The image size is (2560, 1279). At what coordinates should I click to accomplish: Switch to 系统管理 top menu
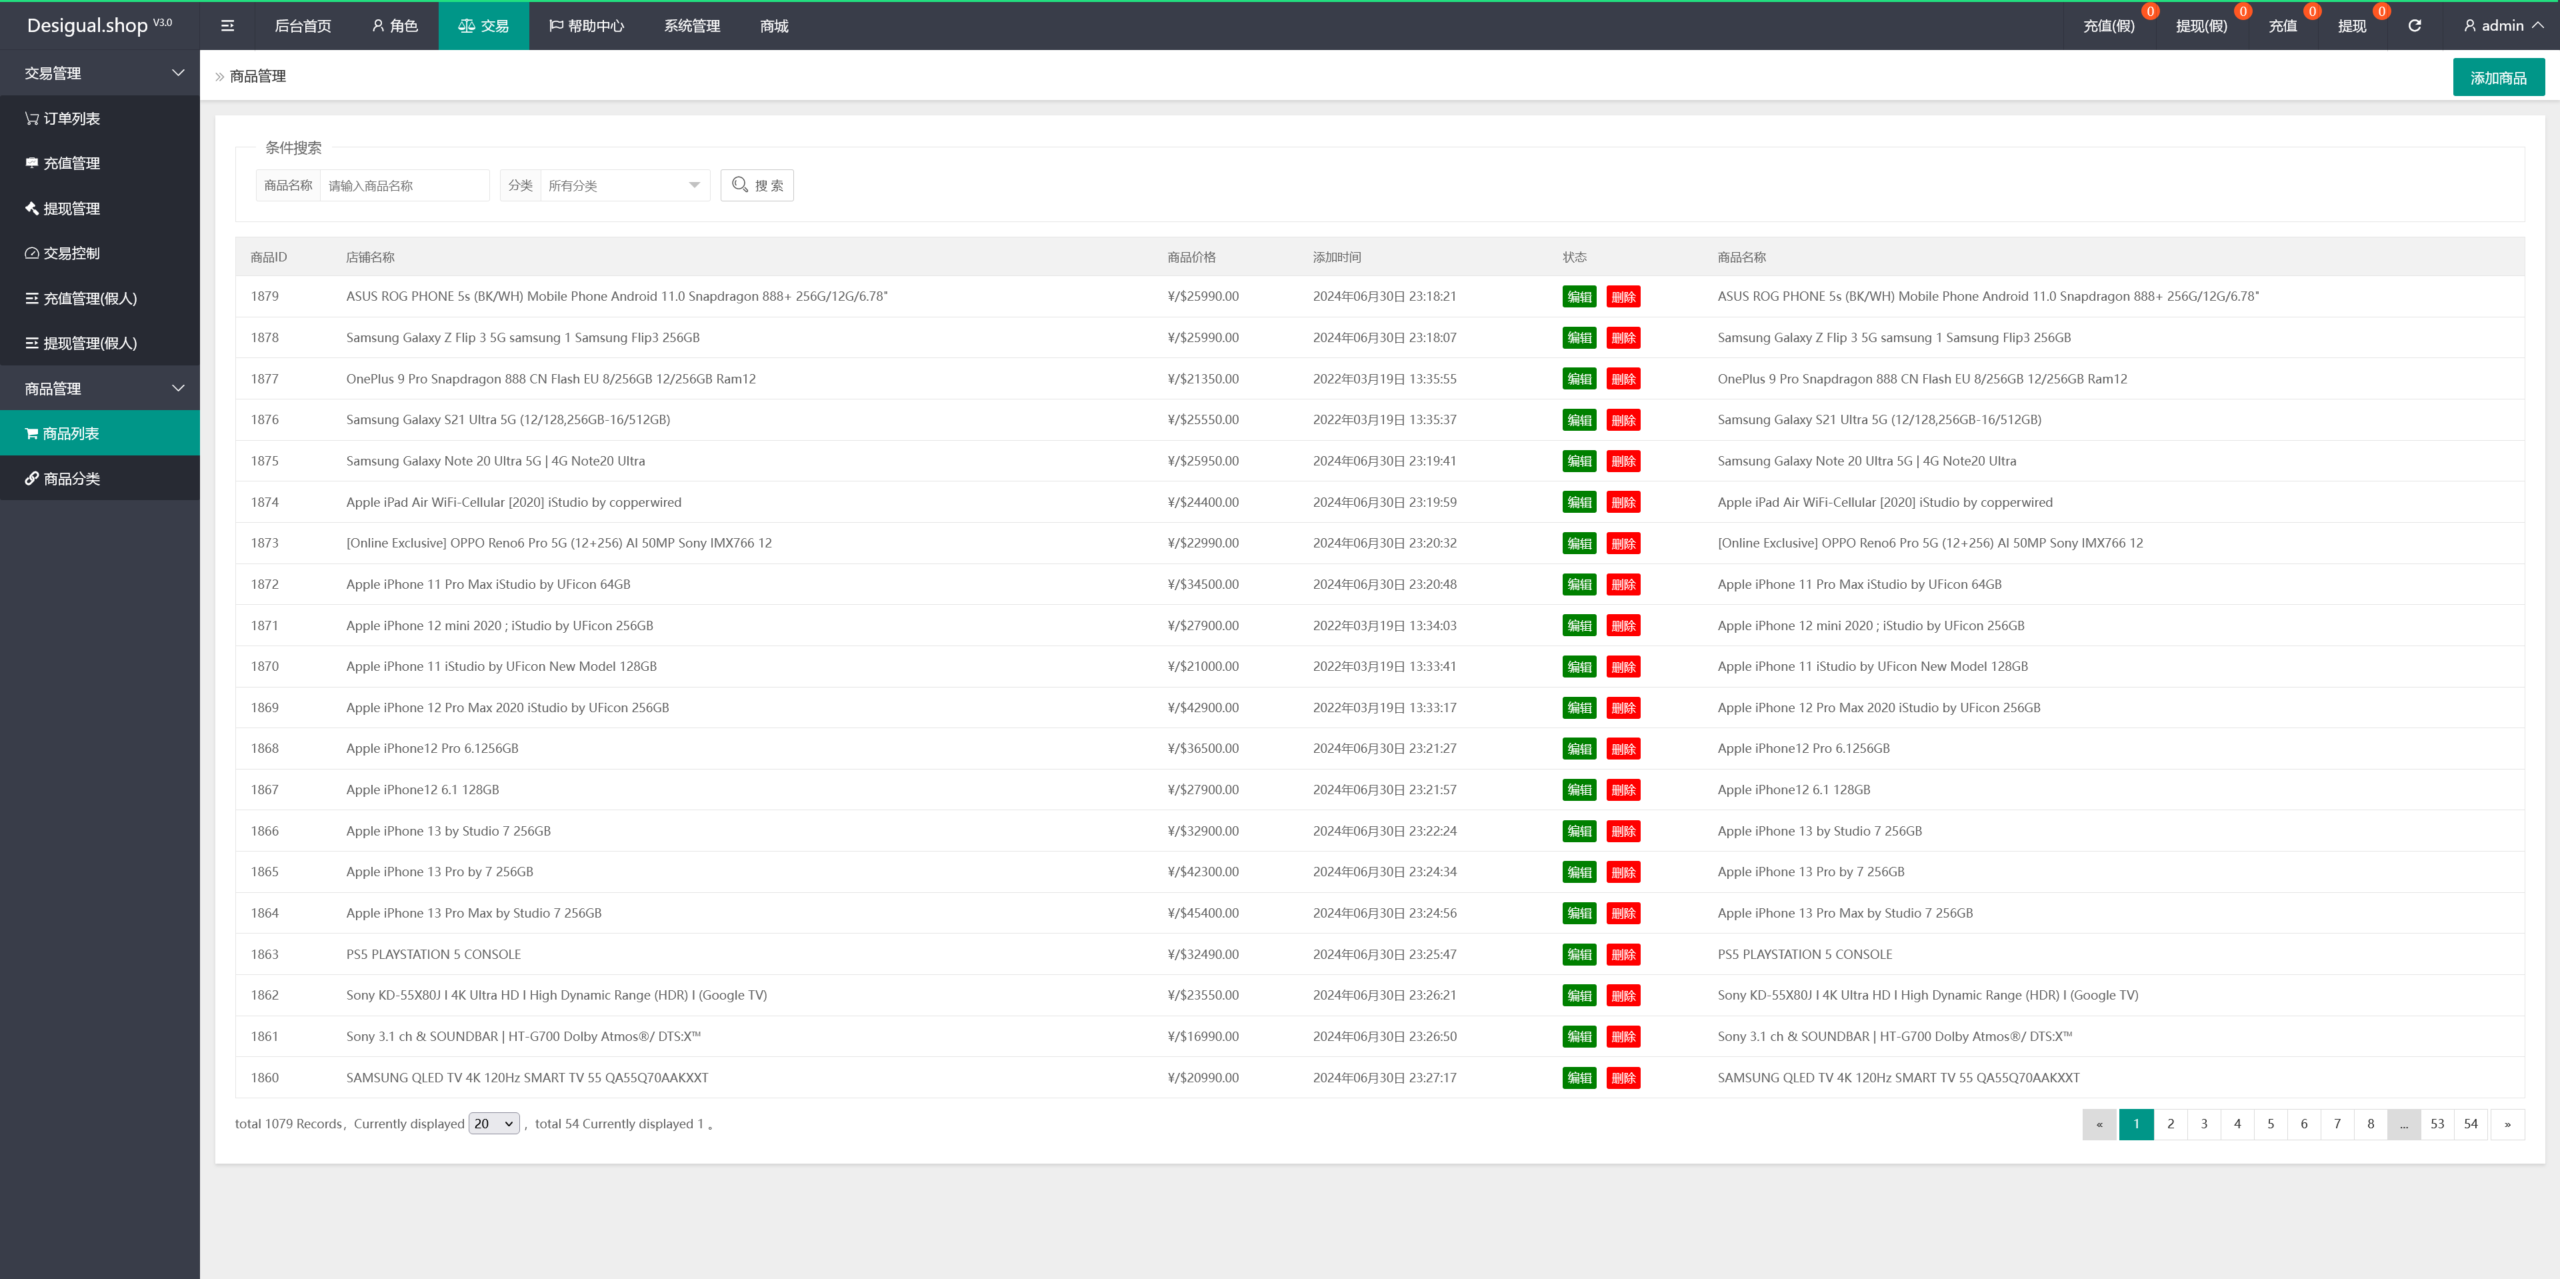tap(692, 26)
